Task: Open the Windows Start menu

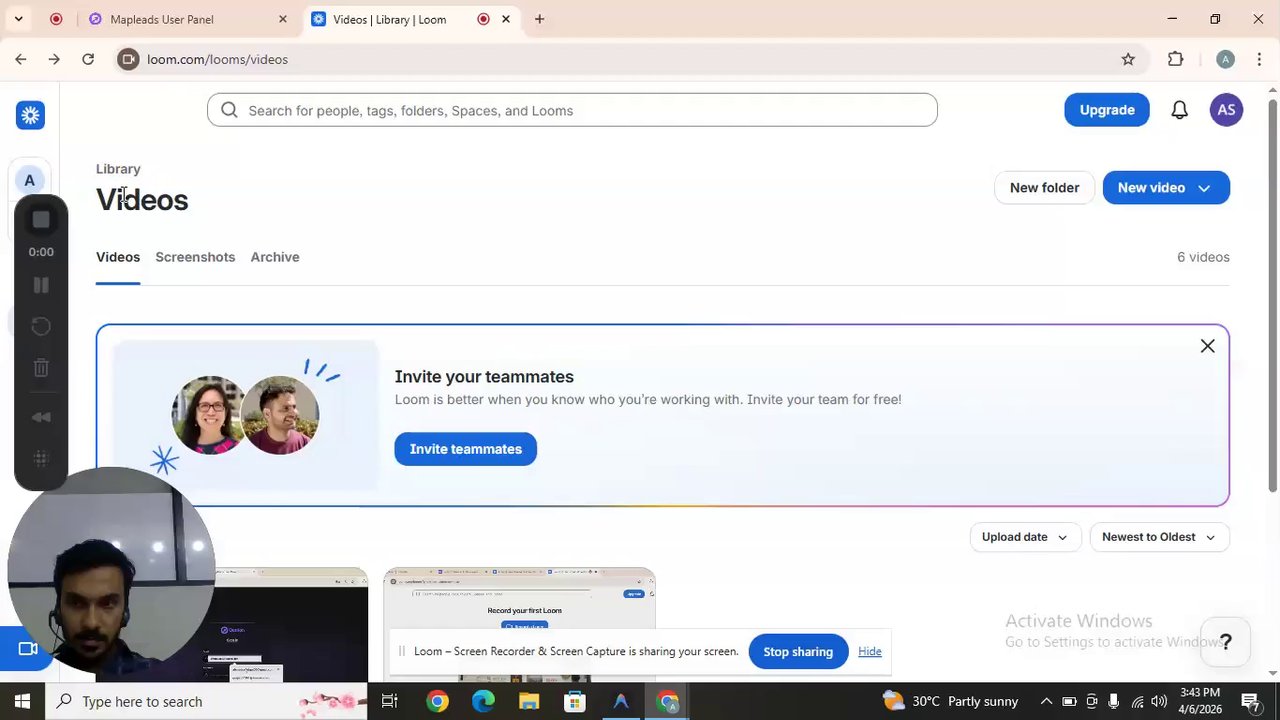Action: (22, 701)
